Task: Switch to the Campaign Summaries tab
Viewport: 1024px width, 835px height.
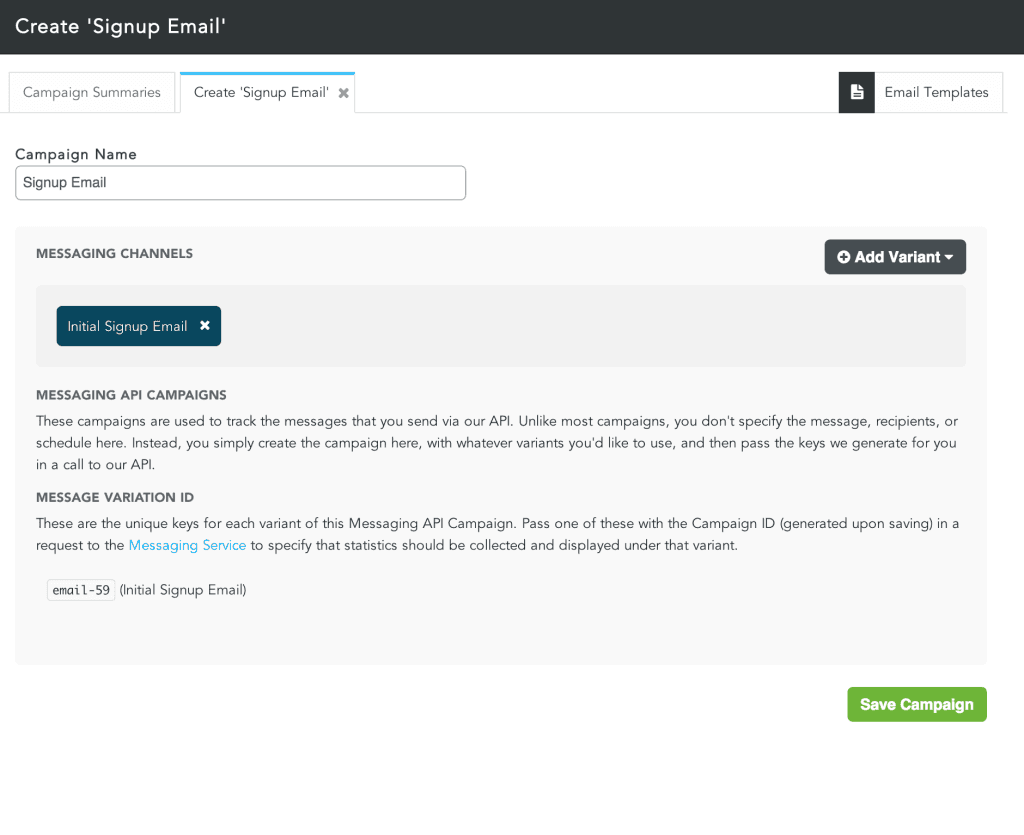Action: (92, 92)
